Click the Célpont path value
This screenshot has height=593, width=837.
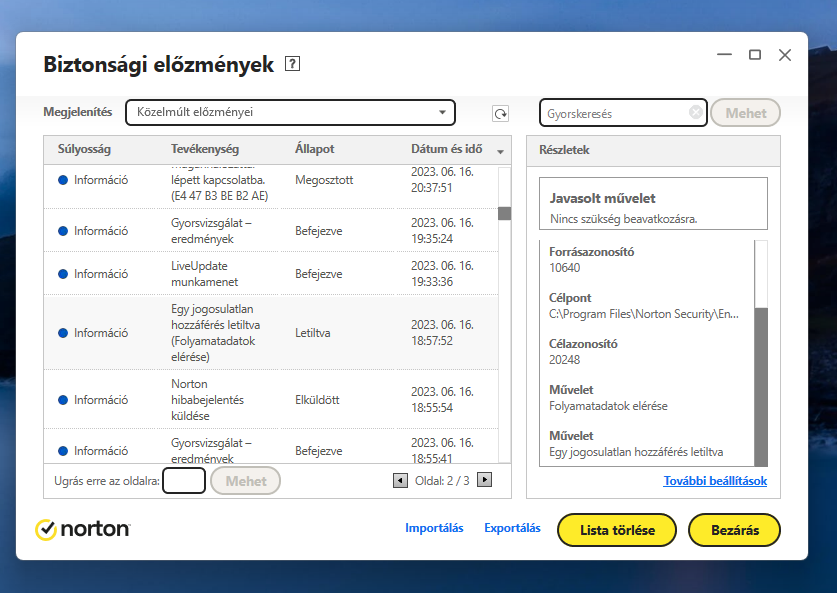(x=644, y=314)
